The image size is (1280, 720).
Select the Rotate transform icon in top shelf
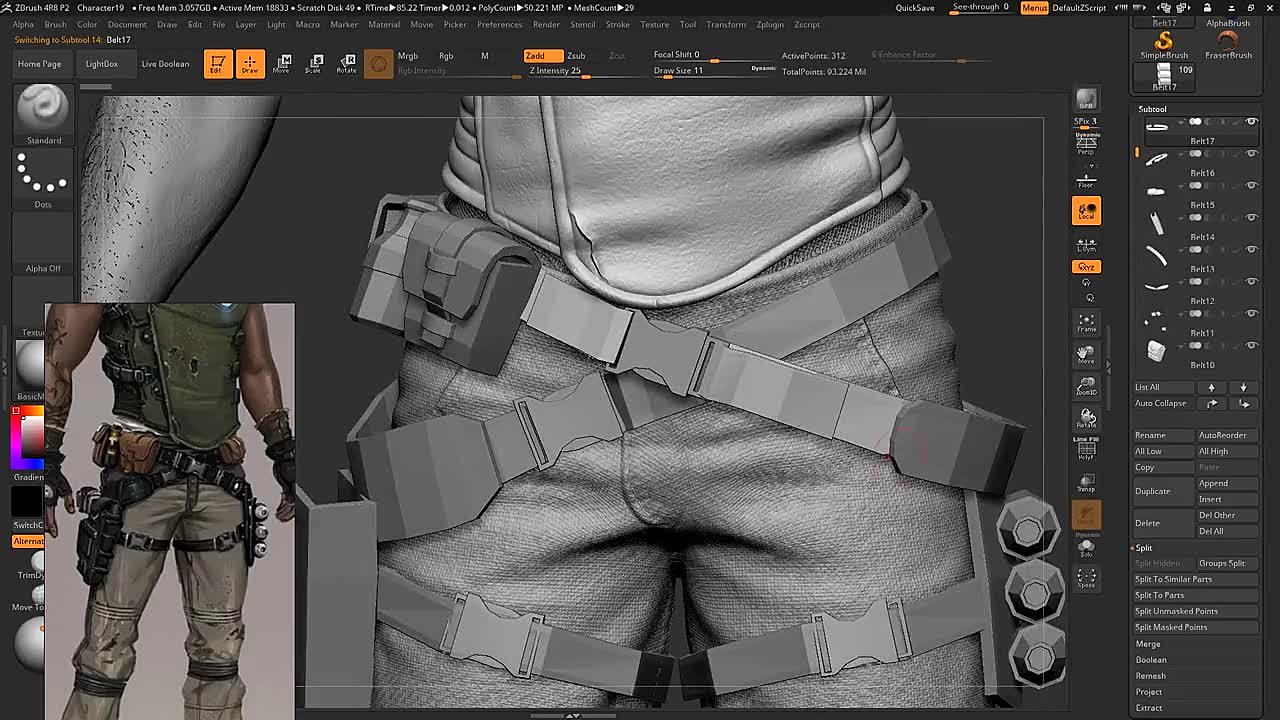[x=346, y=64]
